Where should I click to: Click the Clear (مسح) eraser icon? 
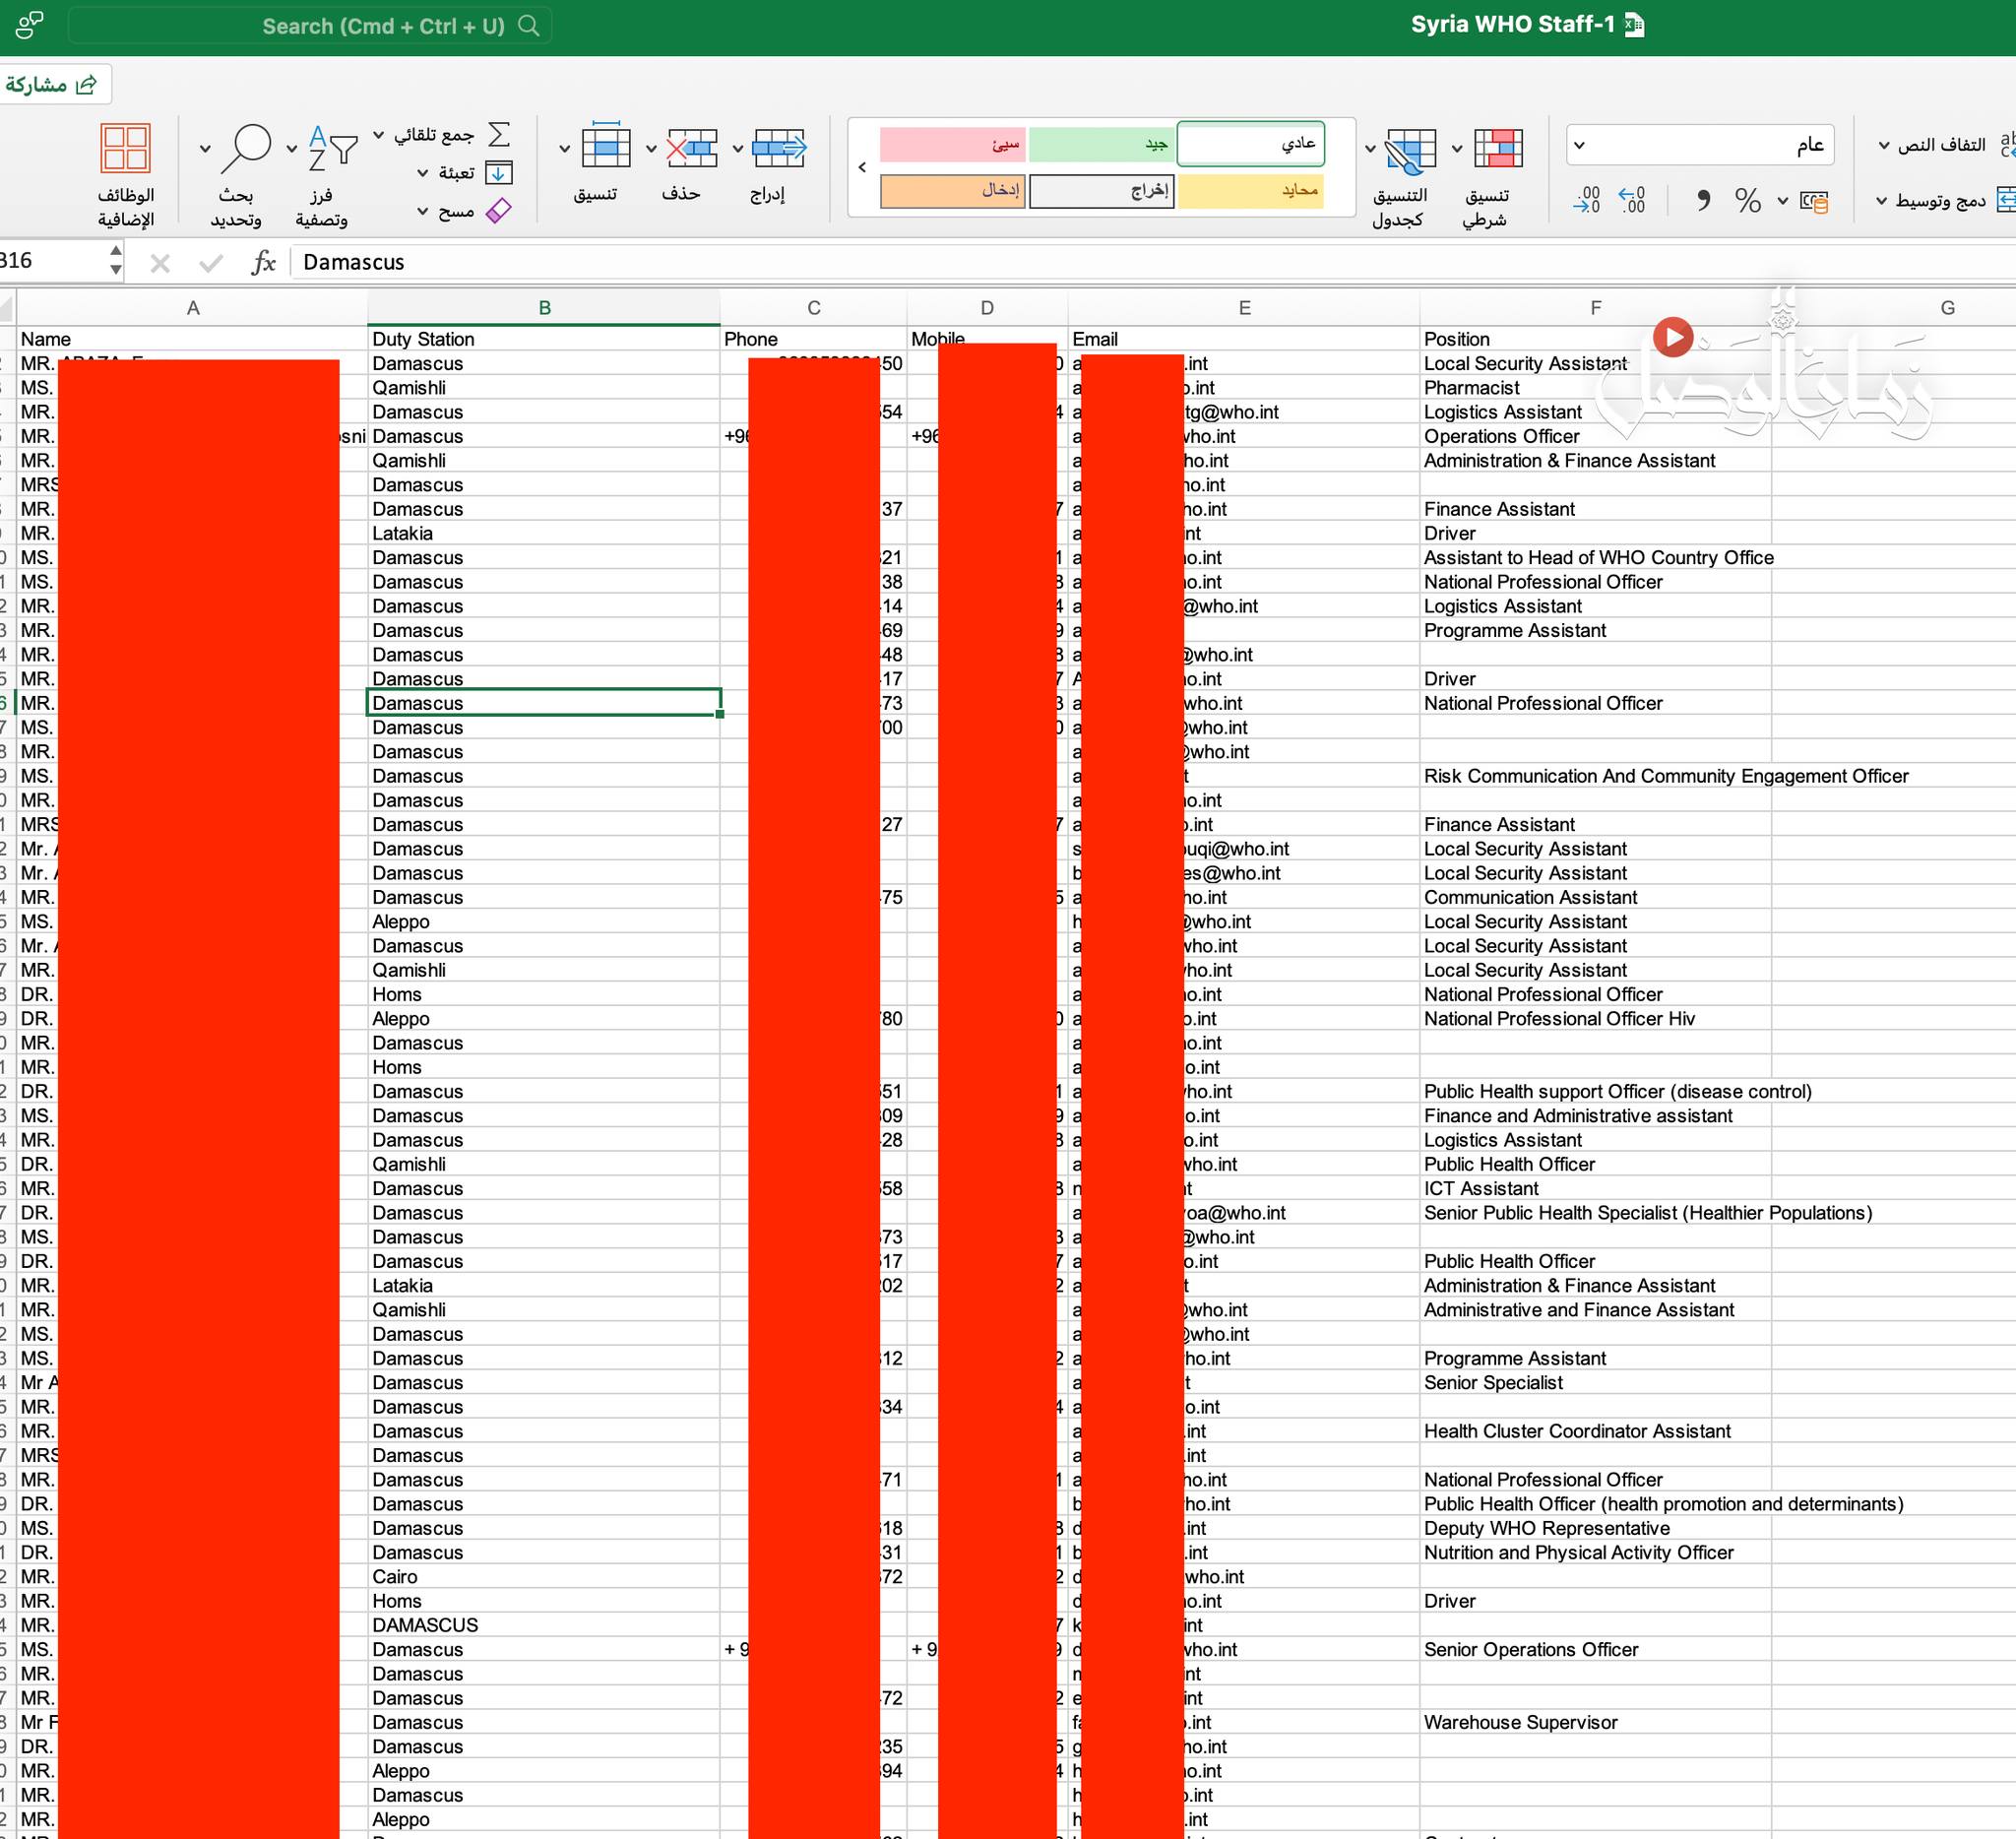click(x=498, y=211)
